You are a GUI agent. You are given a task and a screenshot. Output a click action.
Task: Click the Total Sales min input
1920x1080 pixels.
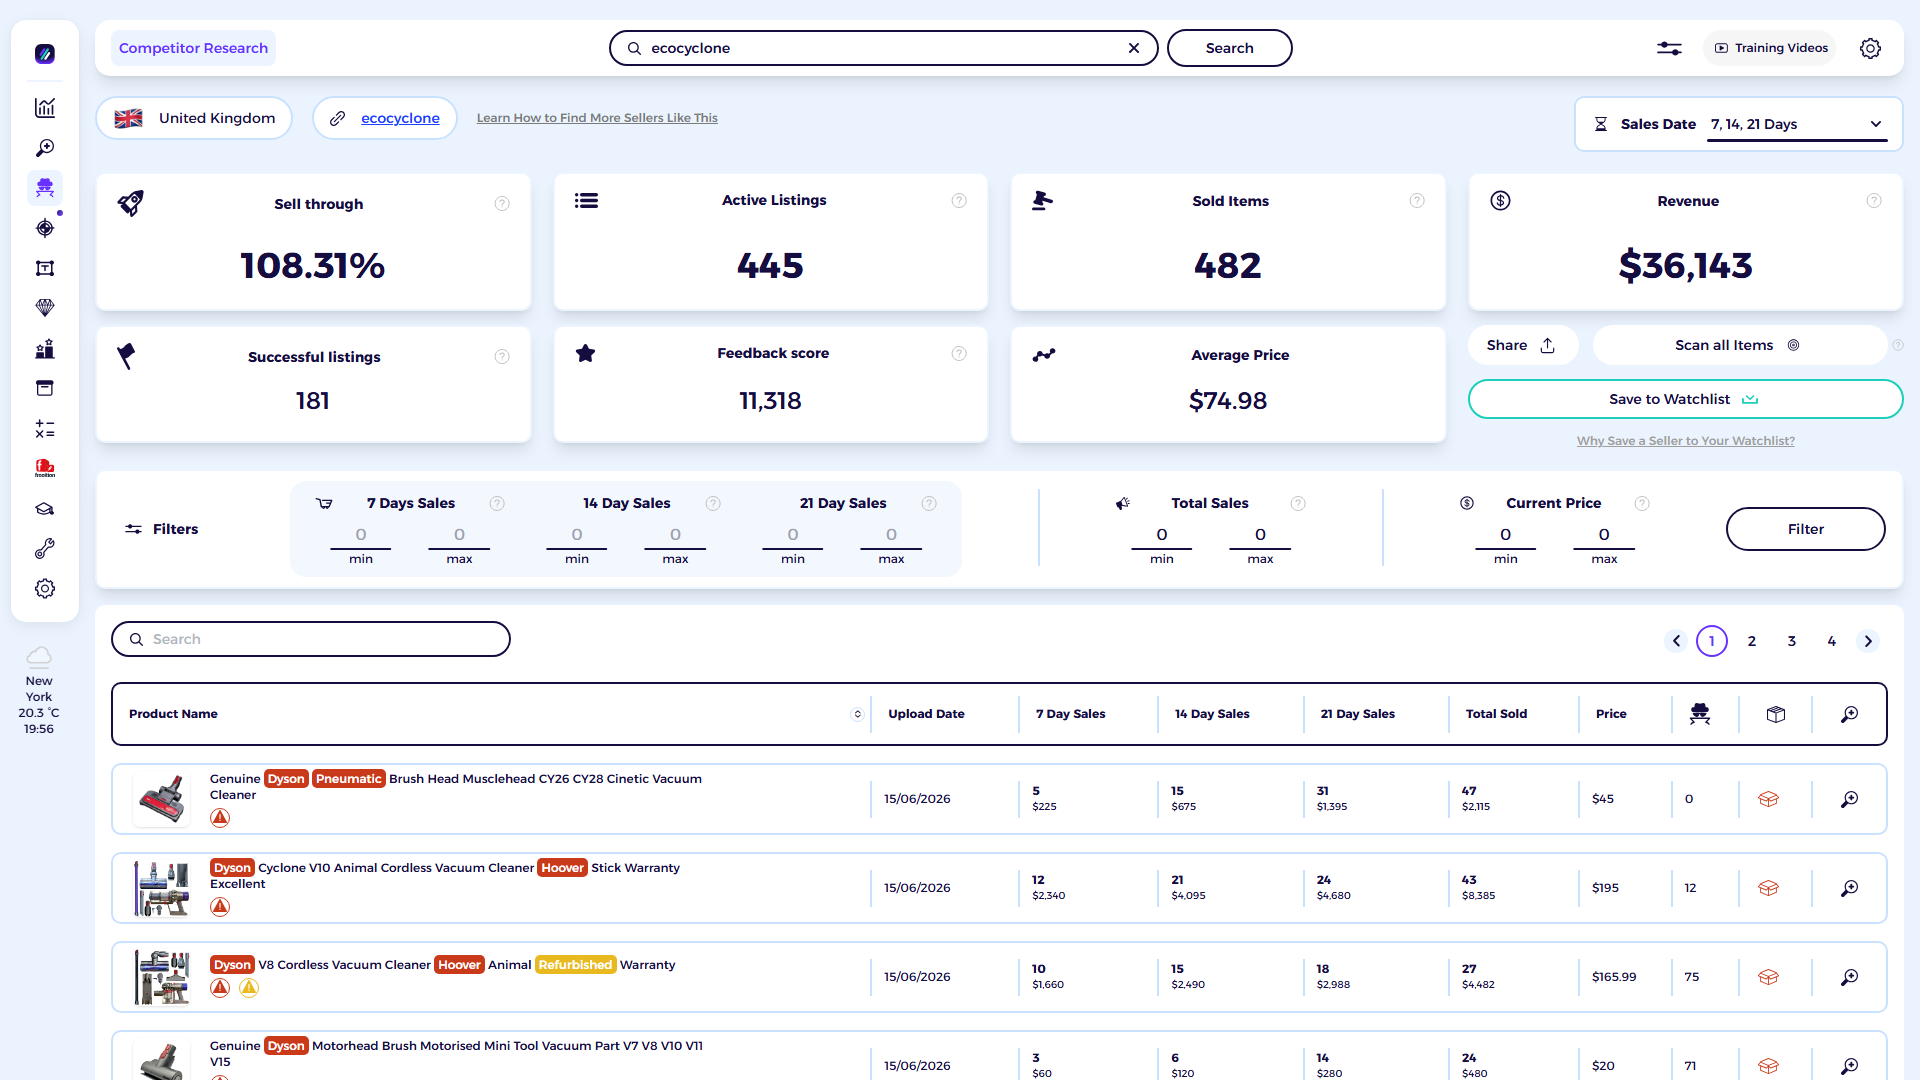(1162, 535)
